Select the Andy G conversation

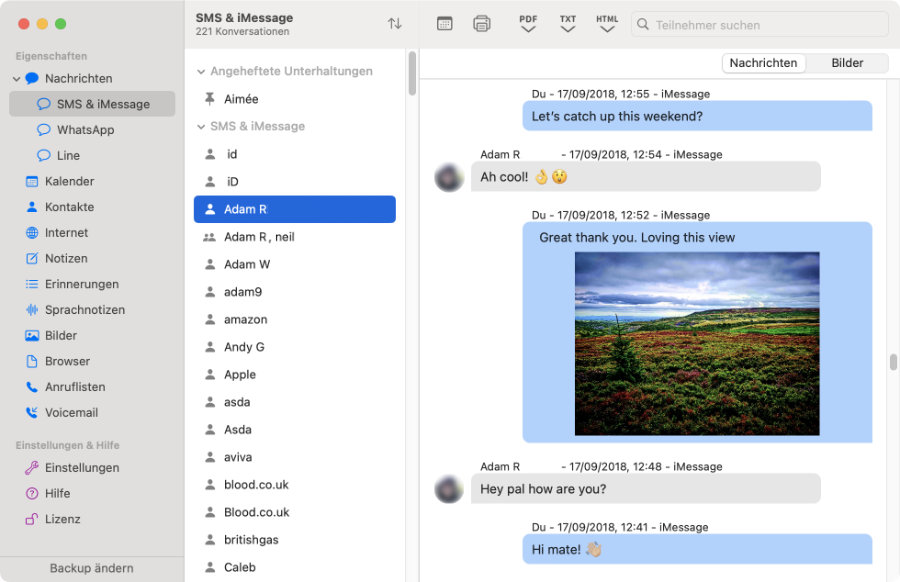pos(294,347)
